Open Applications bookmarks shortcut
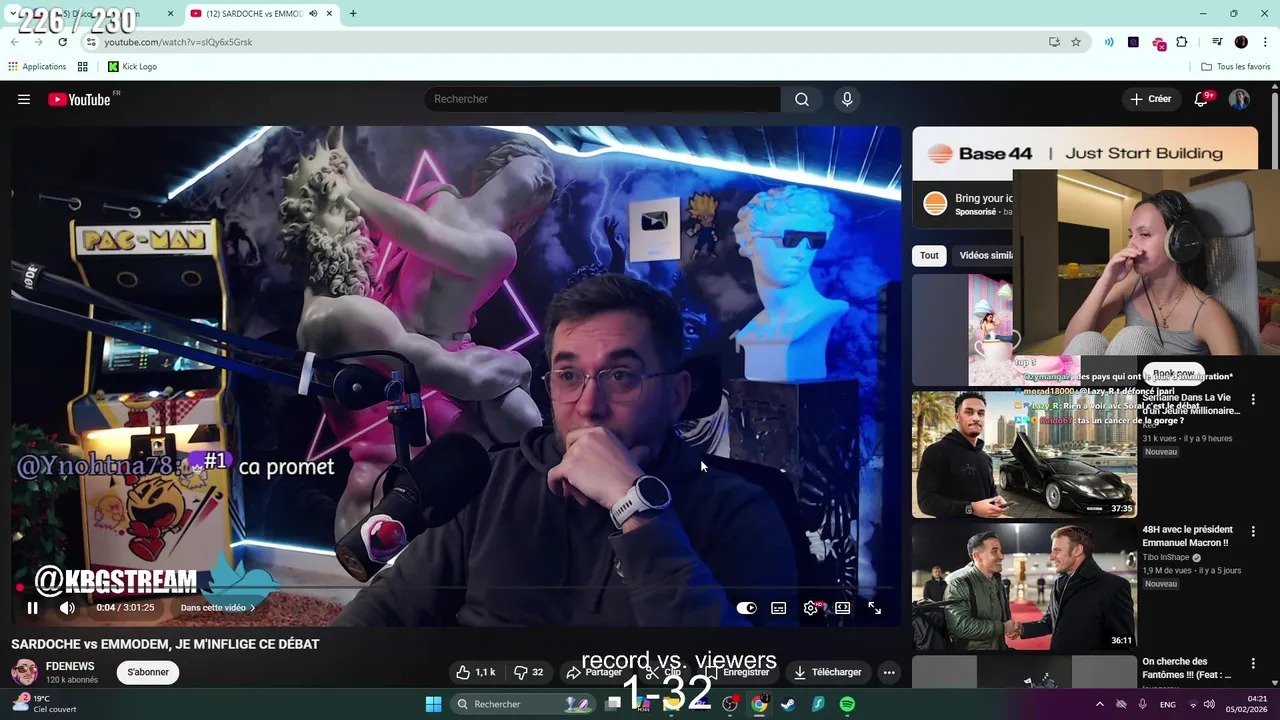Viewport: 1280px width, 720px height. pos(37,67)
